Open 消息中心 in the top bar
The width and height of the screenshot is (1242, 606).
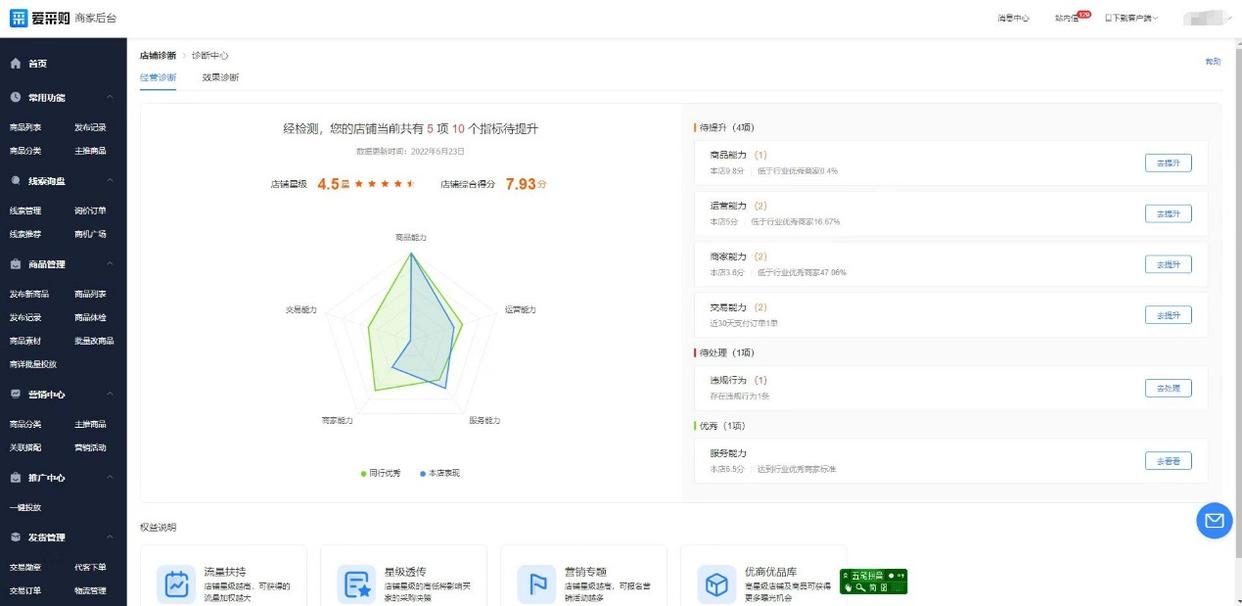(1013, 18)
